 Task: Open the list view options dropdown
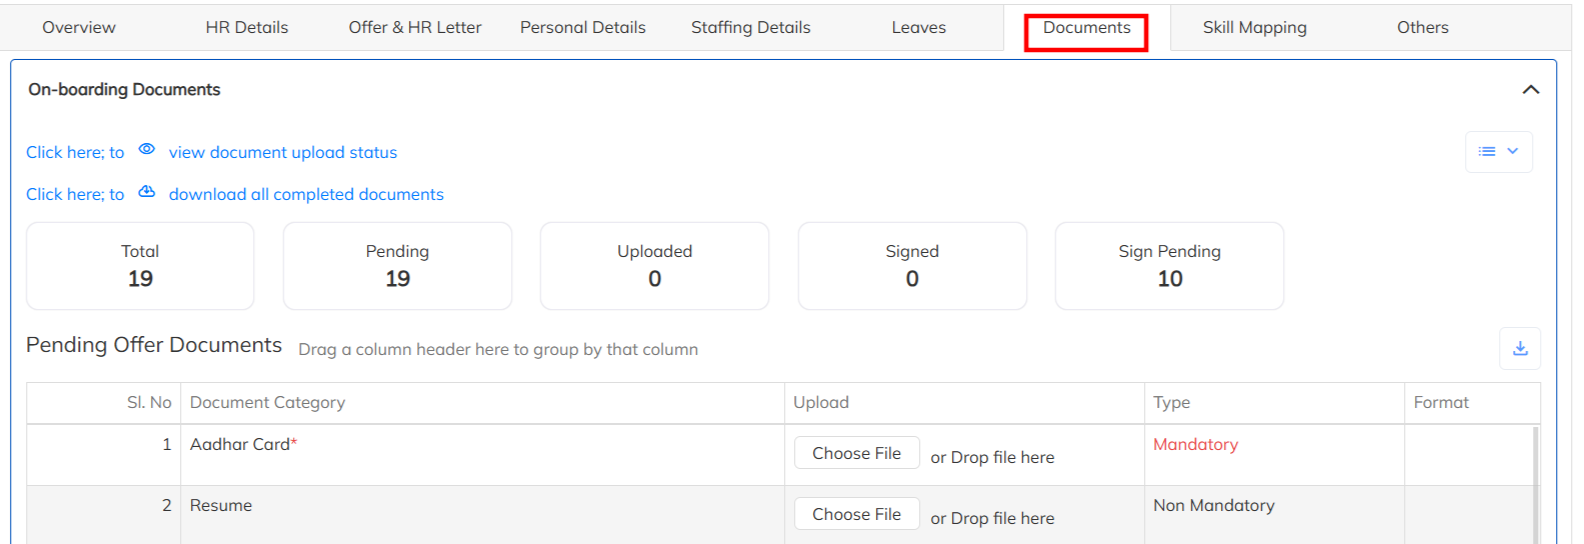point(1498,152)
